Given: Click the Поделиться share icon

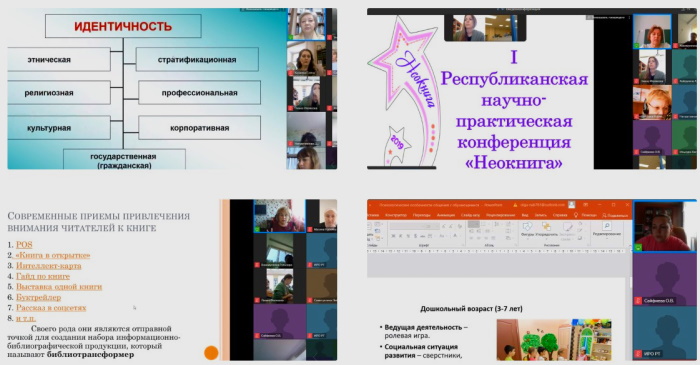Looking at the screenshot, I should point(604,216).
